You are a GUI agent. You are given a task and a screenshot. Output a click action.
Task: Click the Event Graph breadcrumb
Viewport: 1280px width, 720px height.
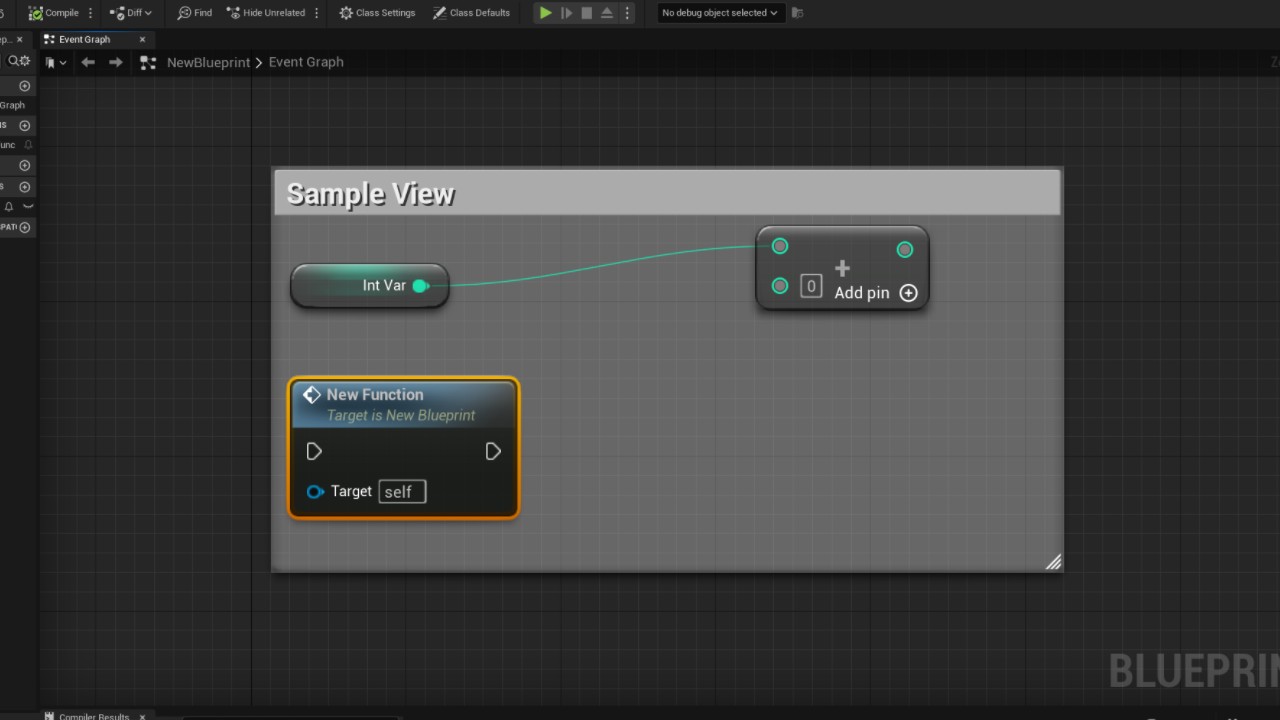tap(306, 62)
